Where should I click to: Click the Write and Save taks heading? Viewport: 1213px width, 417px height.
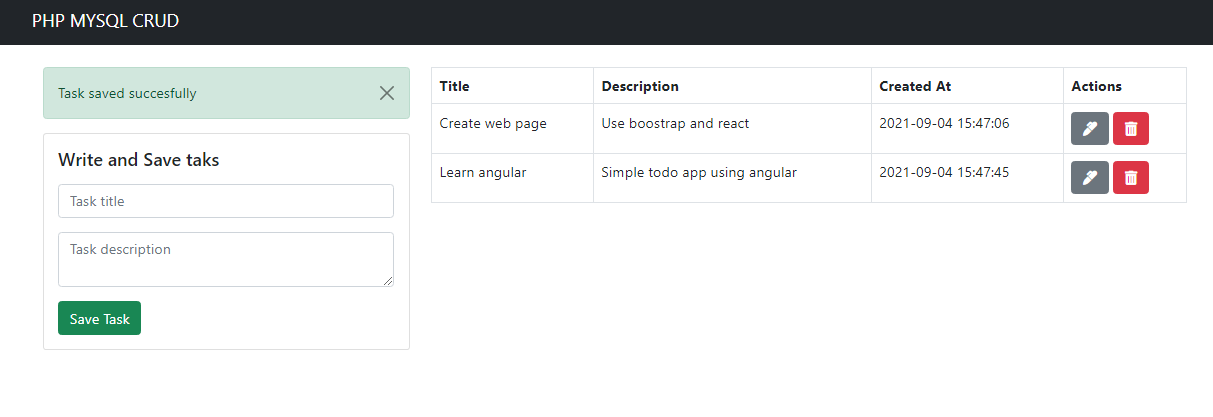click(139, 160)
